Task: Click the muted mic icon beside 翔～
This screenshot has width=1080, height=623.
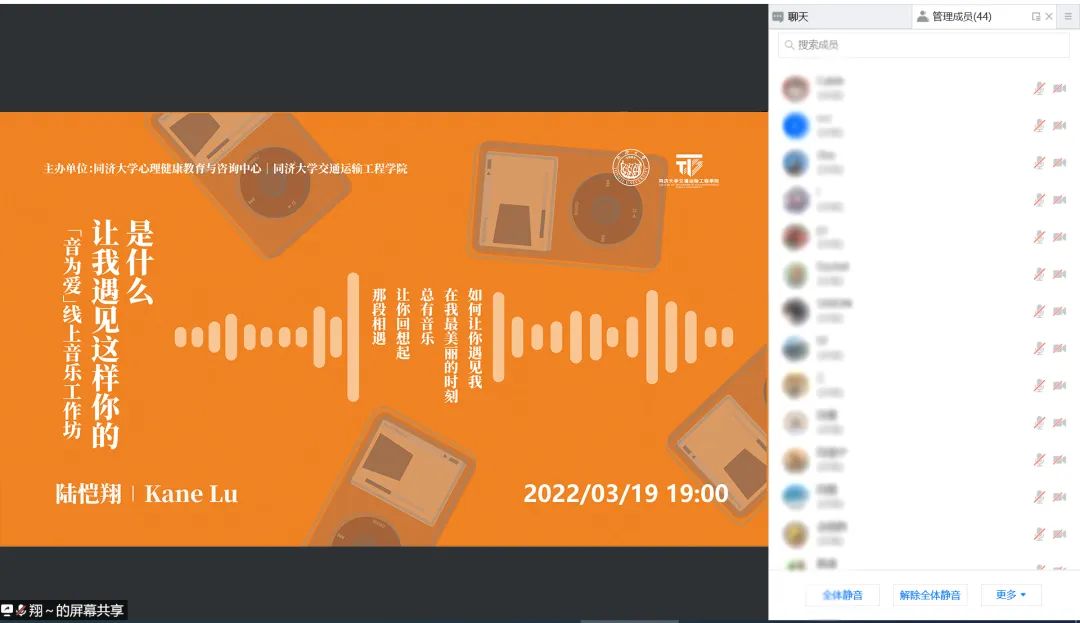Action: [x=20, y=610]
